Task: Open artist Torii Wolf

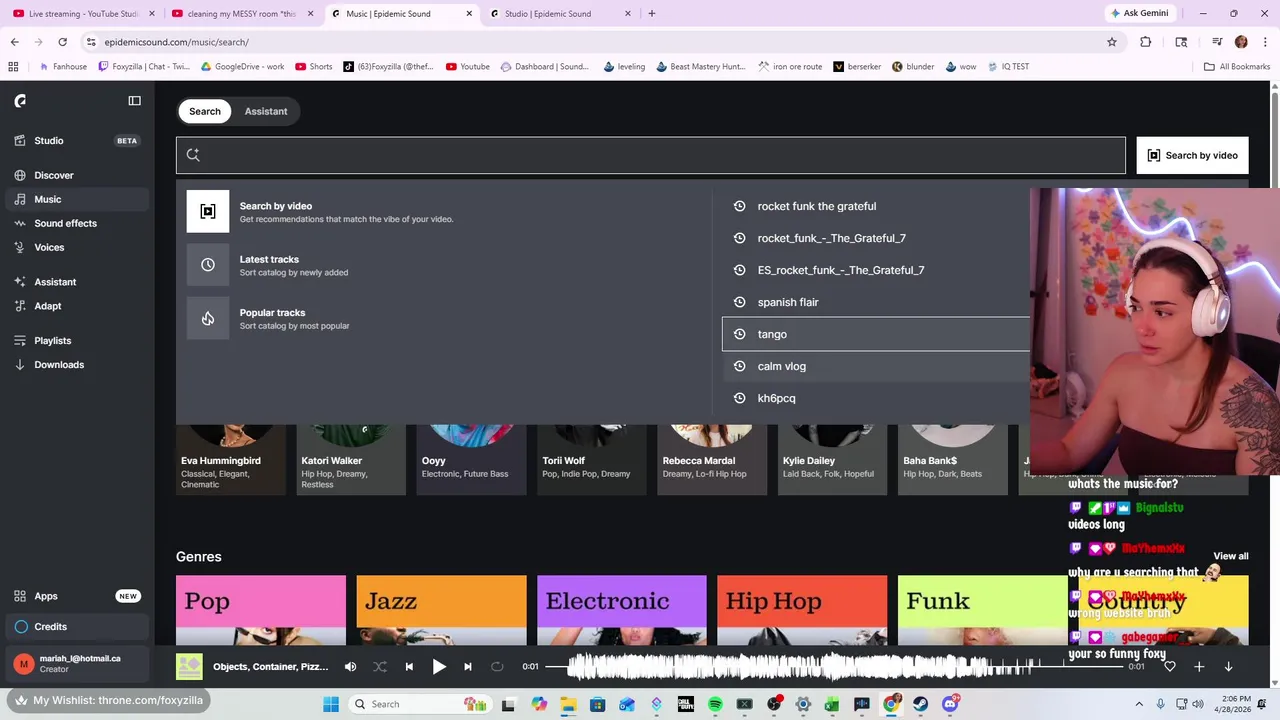Action: pos(592,460)
